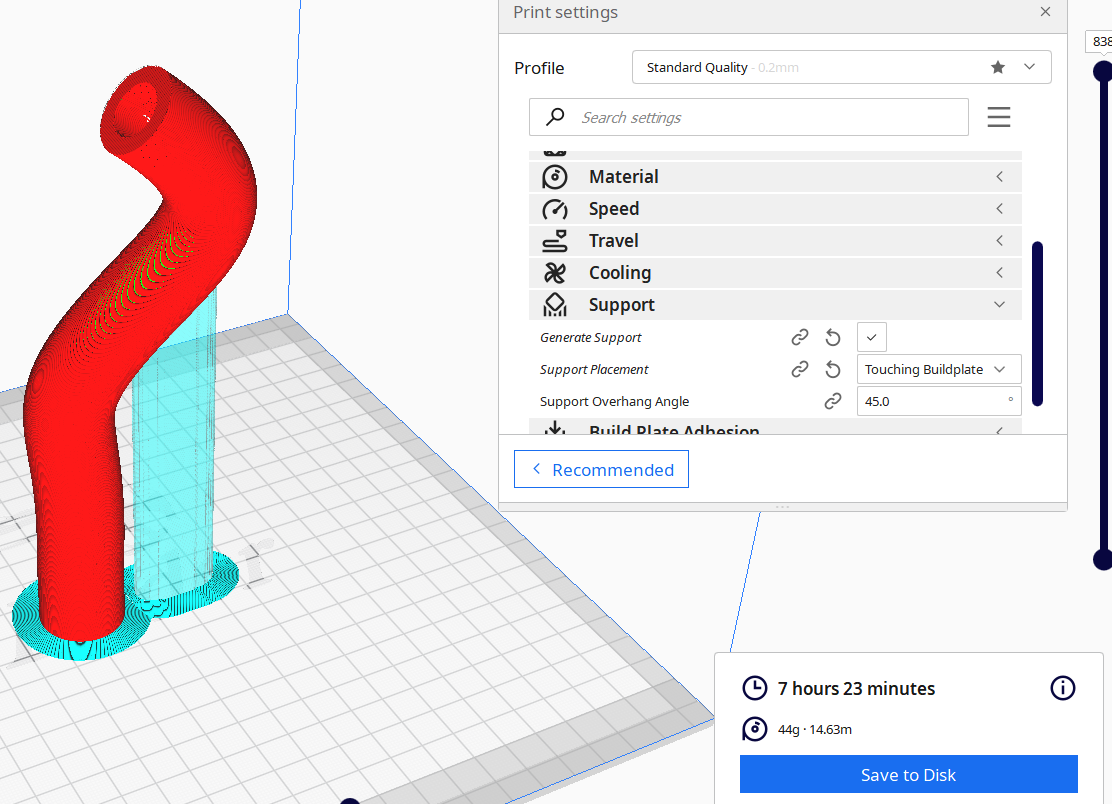
Task: Open print time info details icon
Action: pos(1062,688)
